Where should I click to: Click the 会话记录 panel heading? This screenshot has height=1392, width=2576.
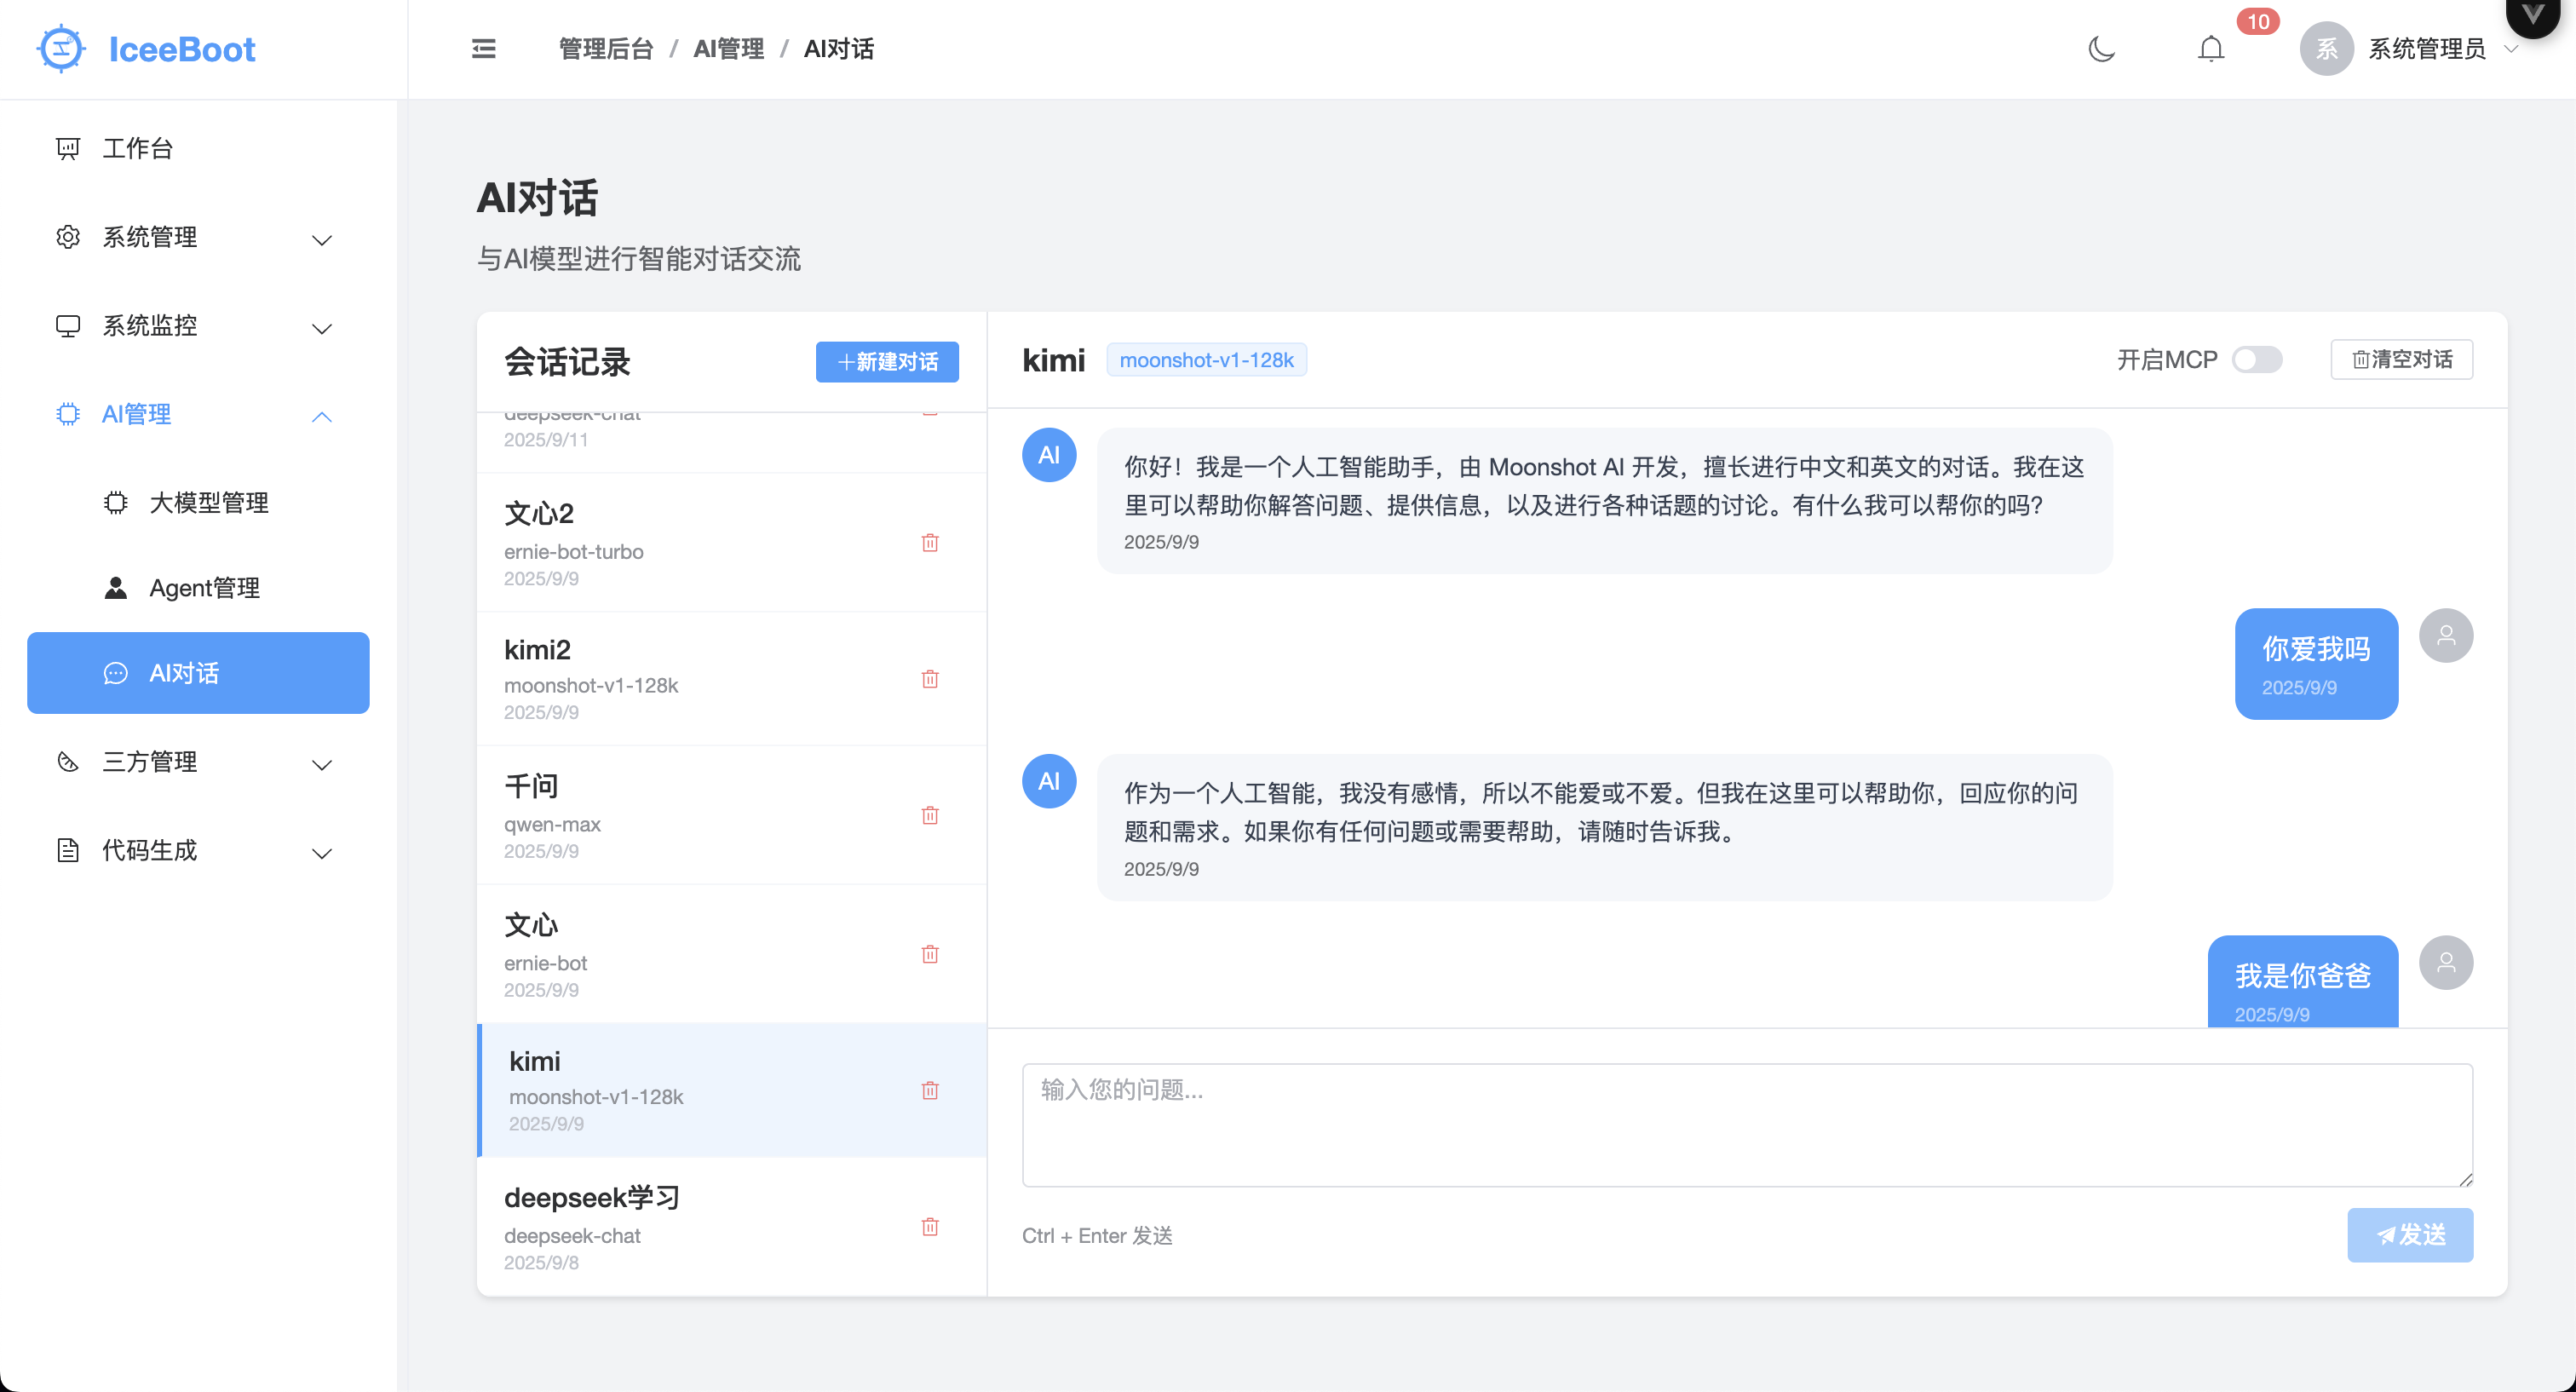click(567, 361)
